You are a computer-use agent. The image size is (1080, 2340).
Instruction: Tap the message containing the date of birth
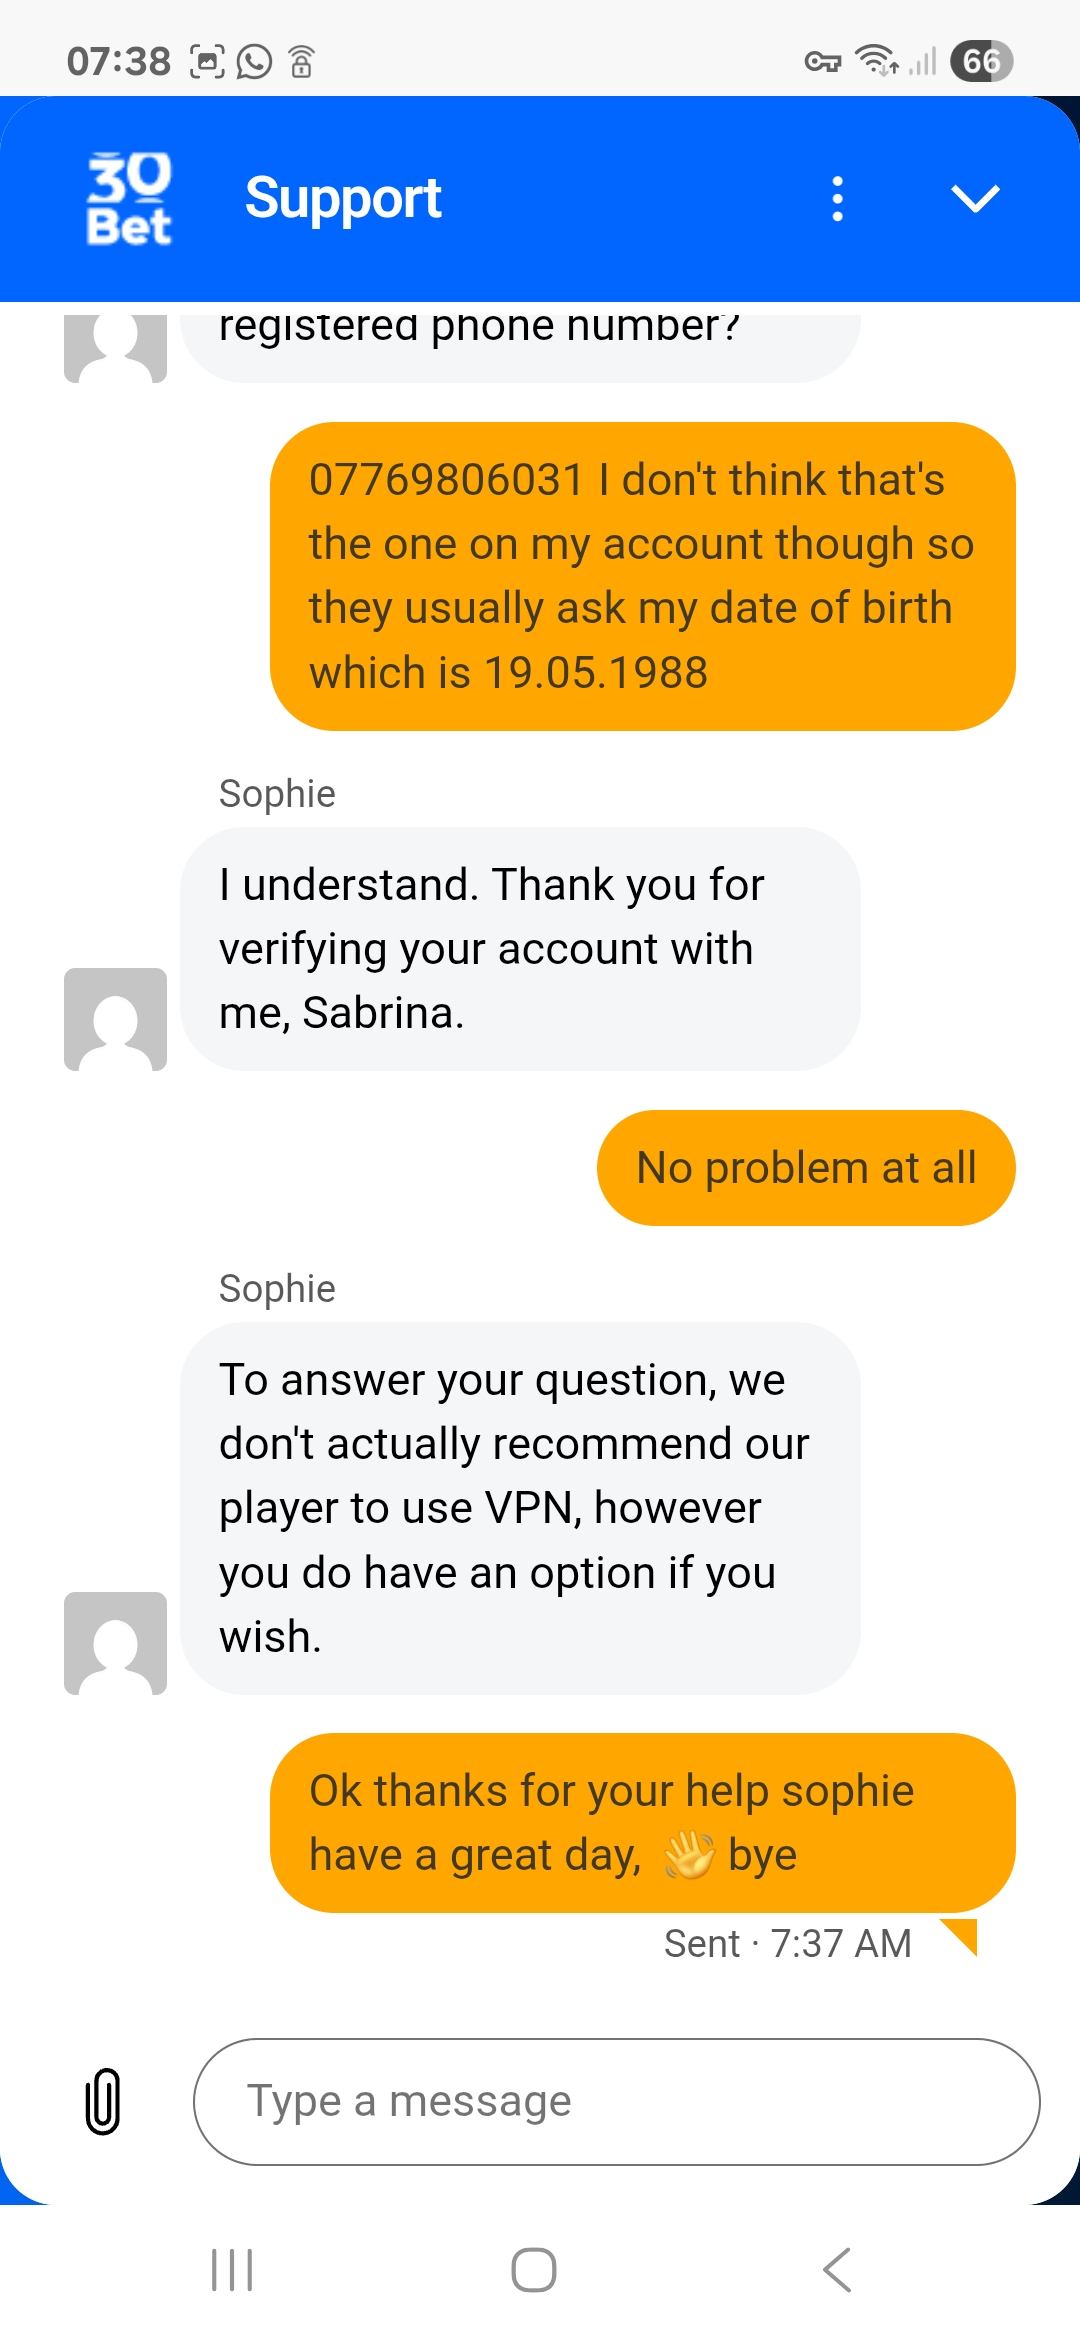[x=642, y=576]
